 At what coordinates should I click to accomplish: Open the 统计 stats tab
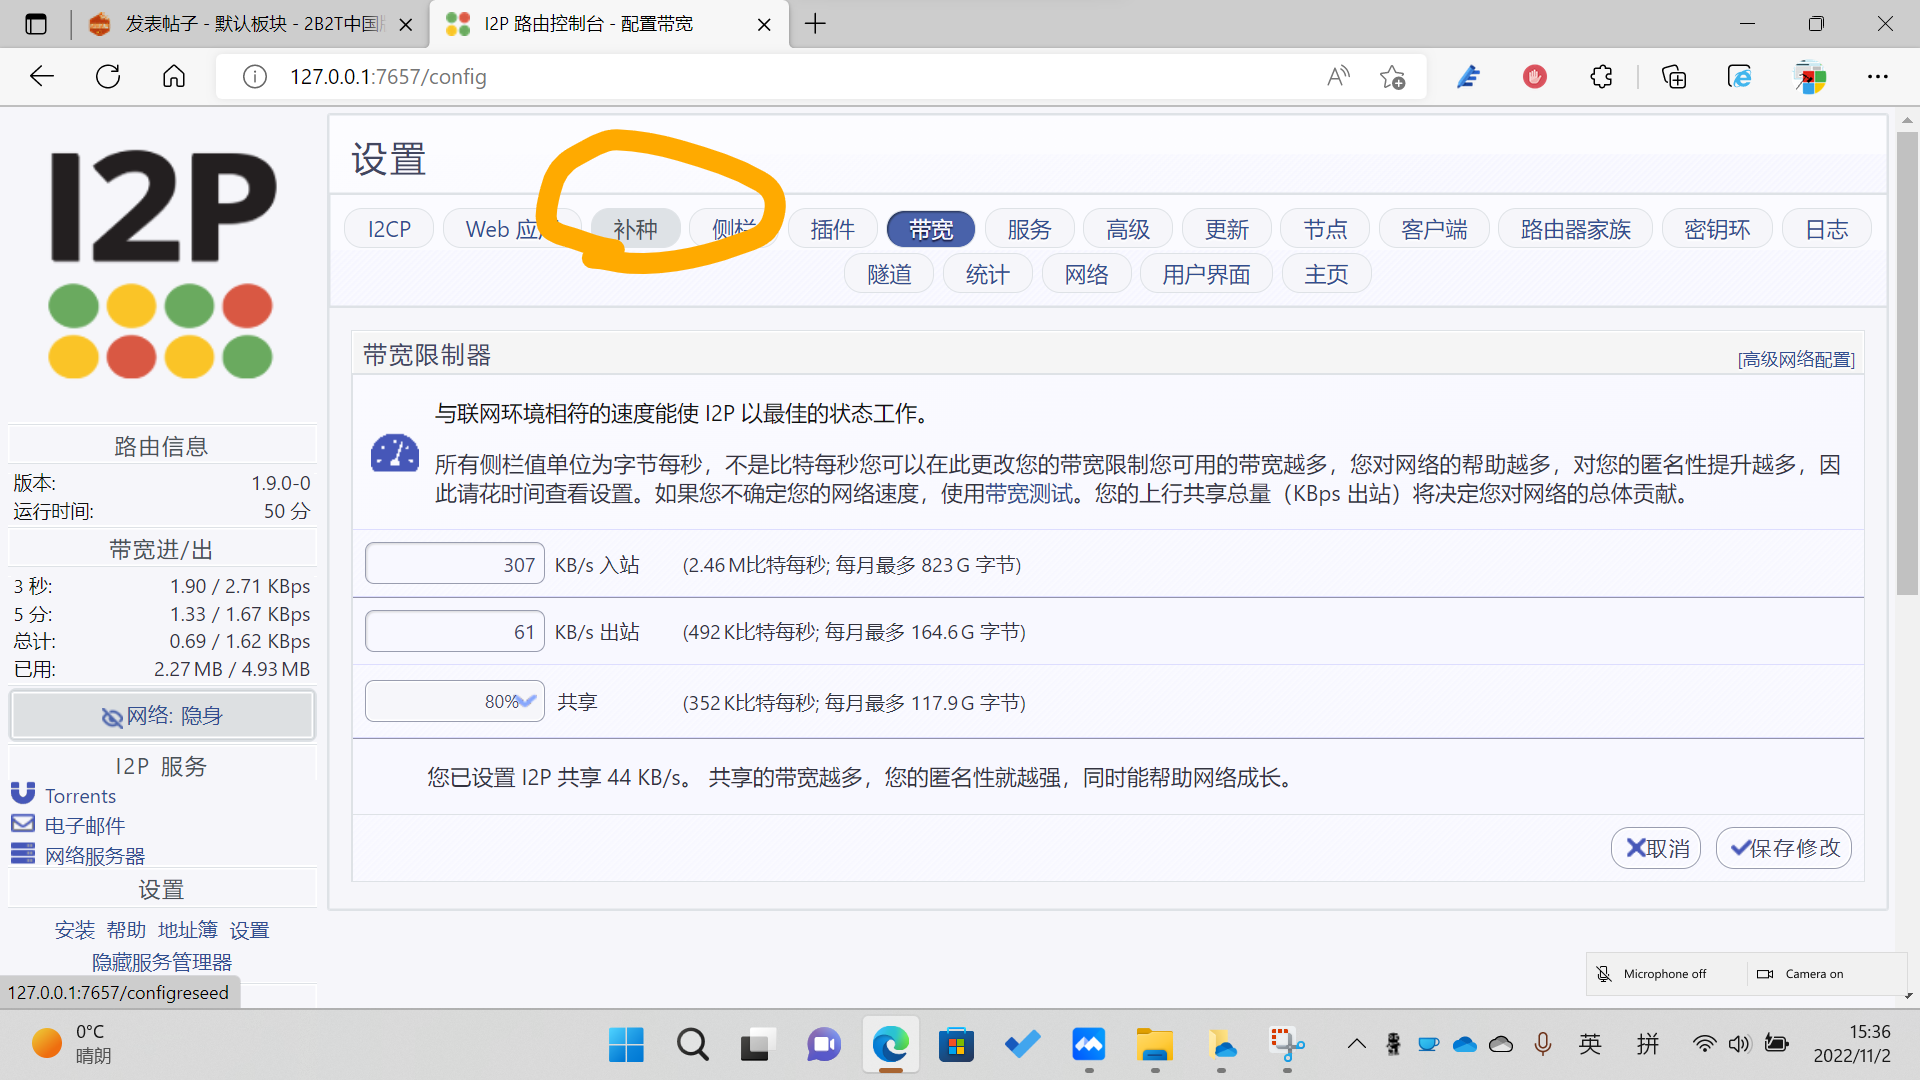click(987, 274)
